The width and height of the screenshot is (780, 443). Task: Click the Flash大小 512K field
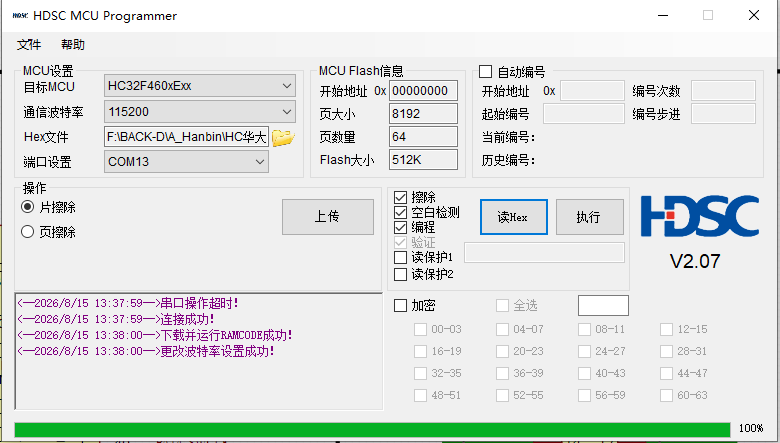click(423, 160)
